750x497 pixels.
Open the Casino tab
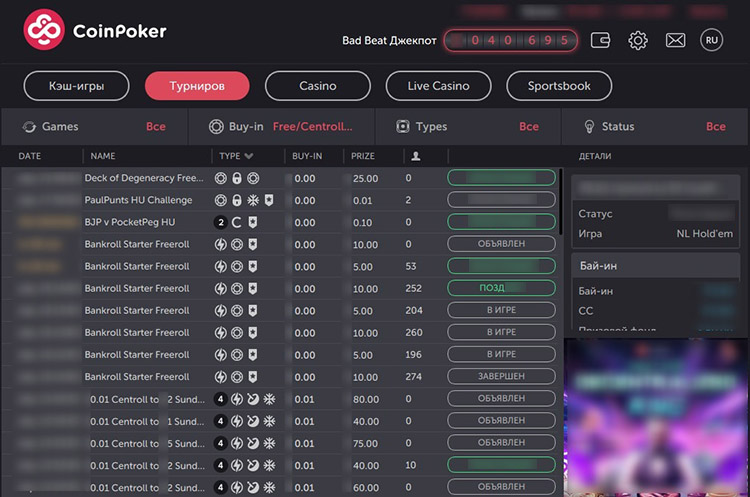tap(318, 86)
